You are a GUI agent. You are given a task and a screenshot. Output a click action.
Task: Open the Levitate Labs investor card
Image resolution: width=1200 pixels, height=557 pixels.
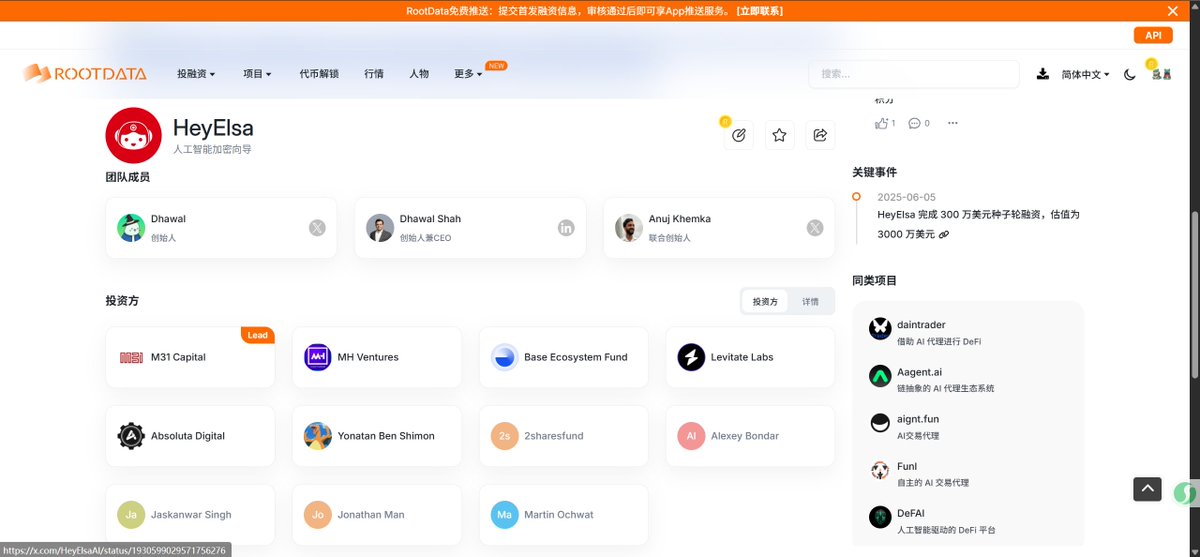[750, 357]
